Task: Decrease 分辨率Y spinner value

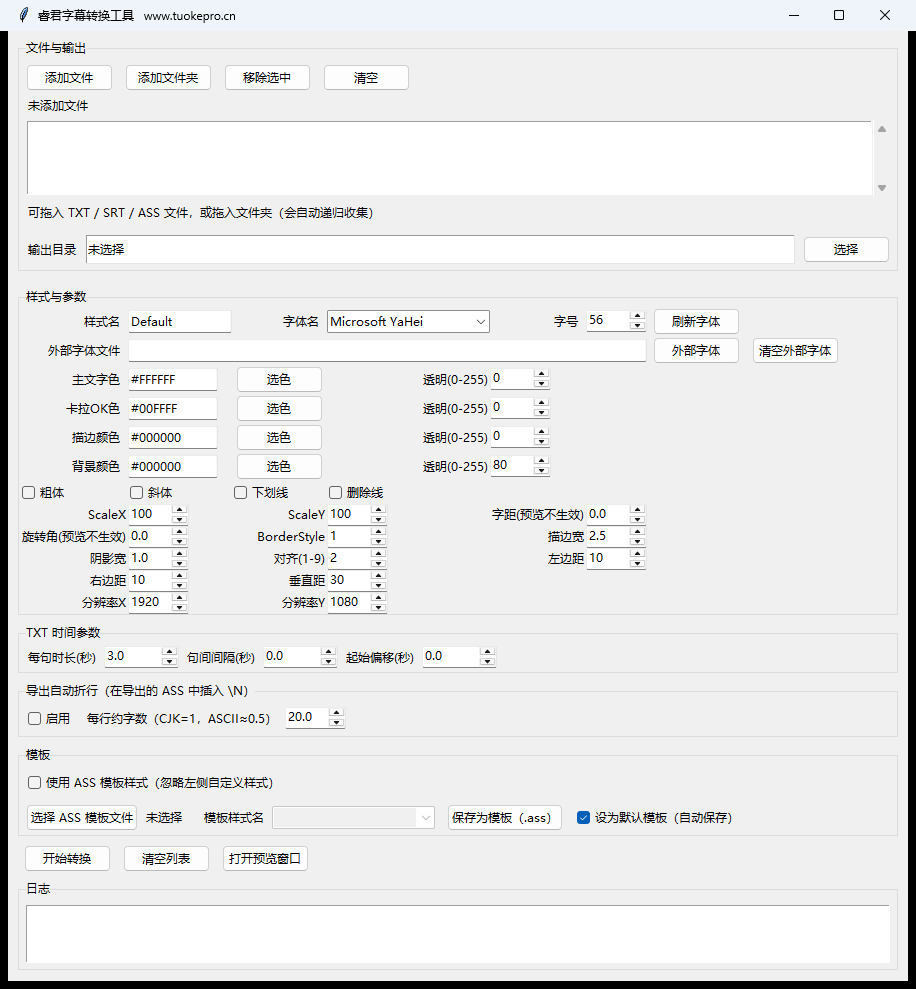Action: coord(379,607)
